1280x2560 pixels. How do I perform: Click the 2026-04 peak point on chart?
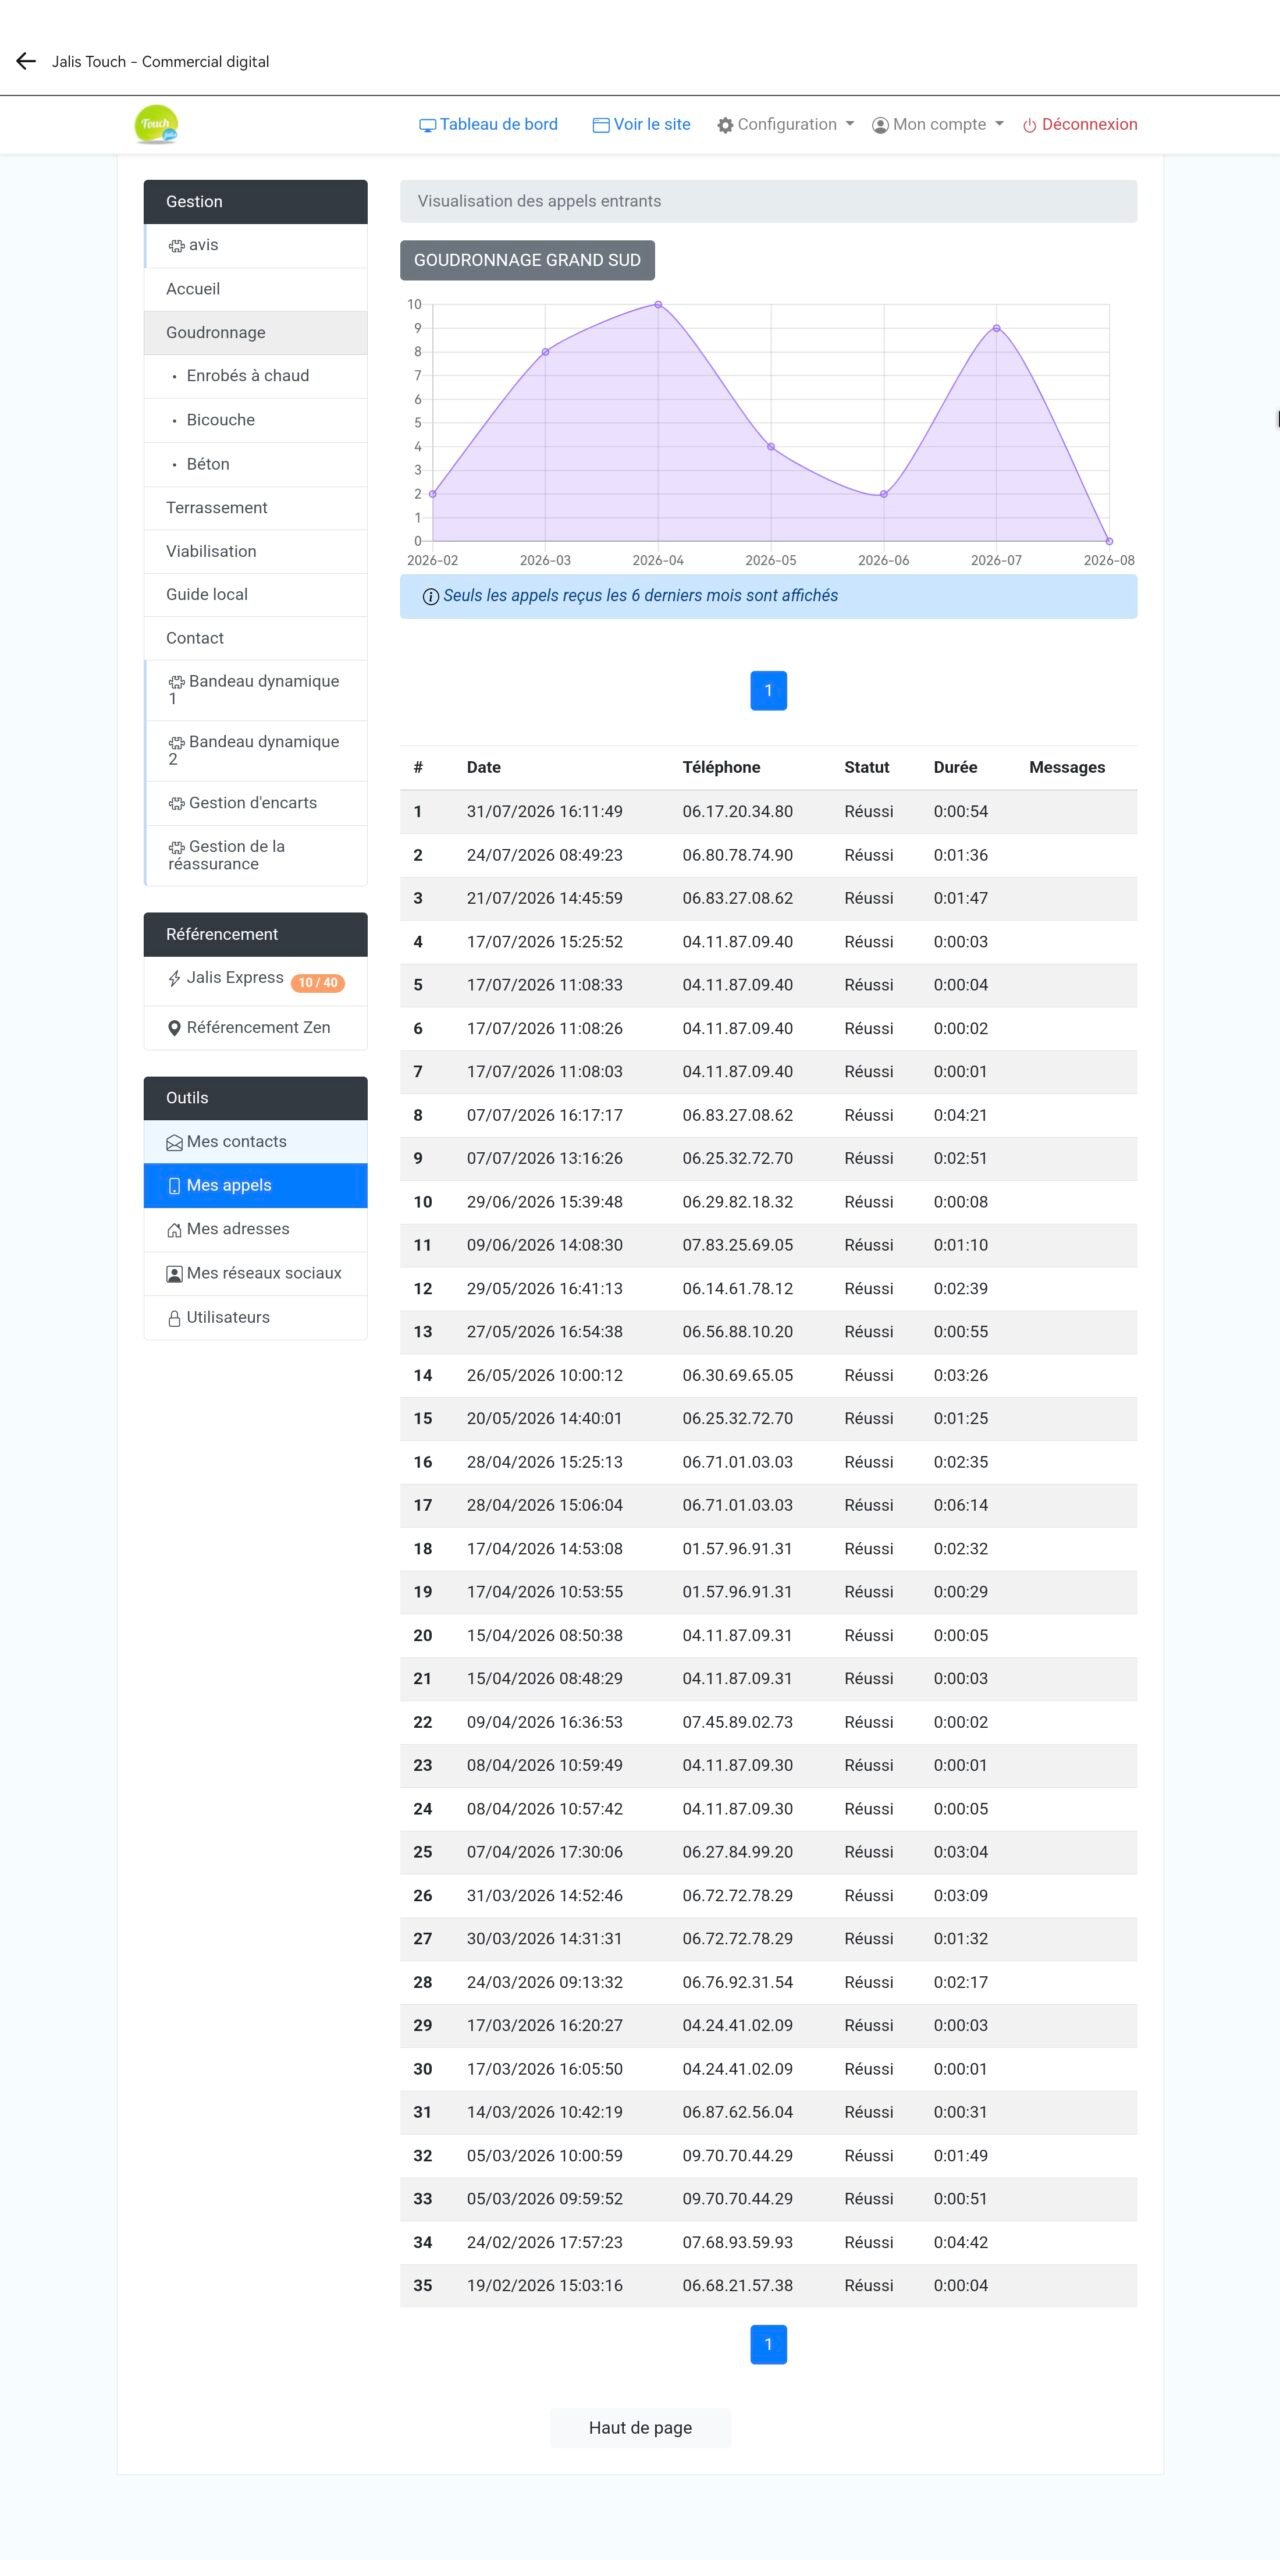tap(658, 304)
